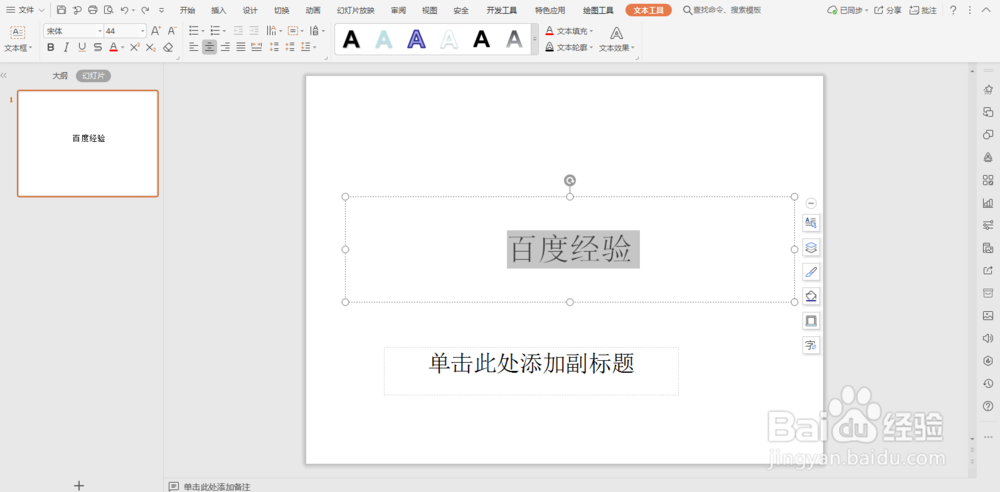Toggle center text alignment
Screen dimensions: 1000x492
pyautogui.click(x=209, y=47)
